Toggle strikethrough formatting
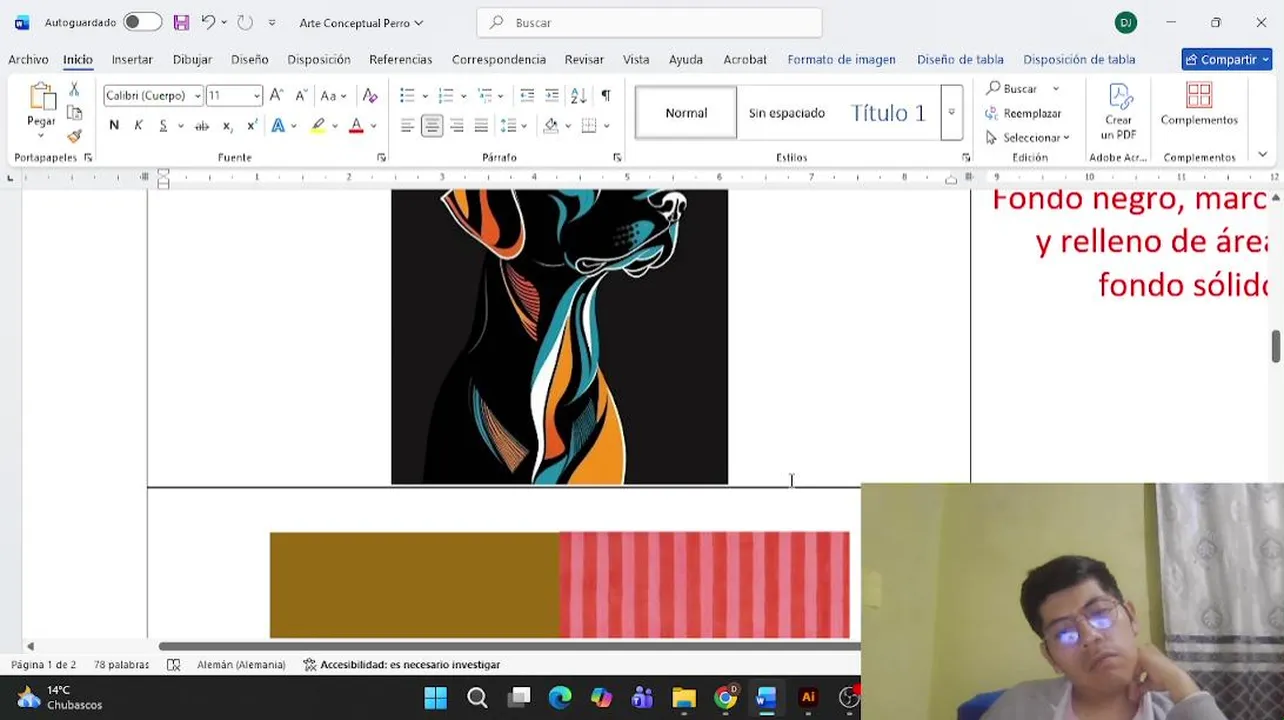The image size is (1284, 720). pos(202,126)
